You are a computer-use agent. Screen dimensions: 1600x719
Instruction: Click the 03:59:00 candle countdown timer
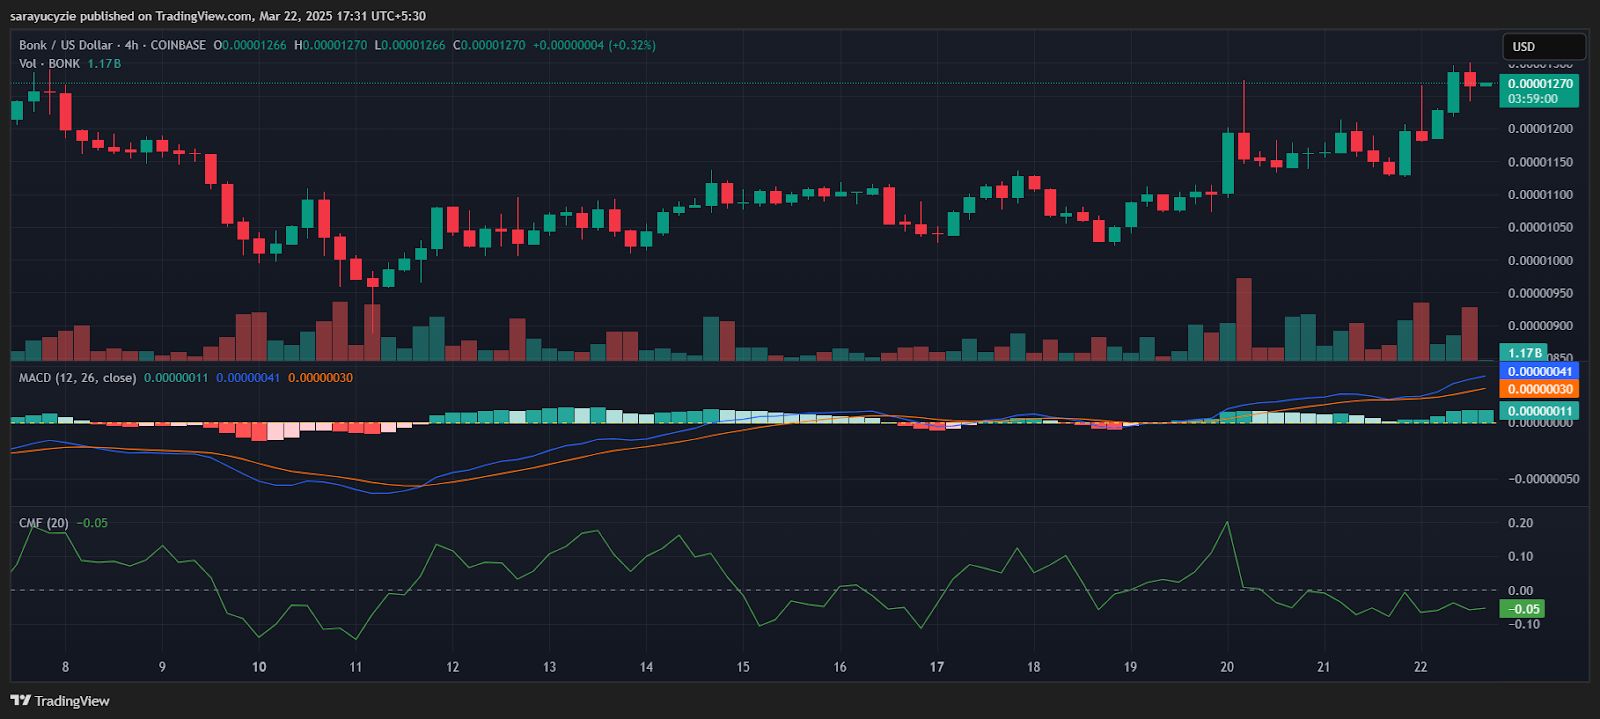[x=1533, y=99]
